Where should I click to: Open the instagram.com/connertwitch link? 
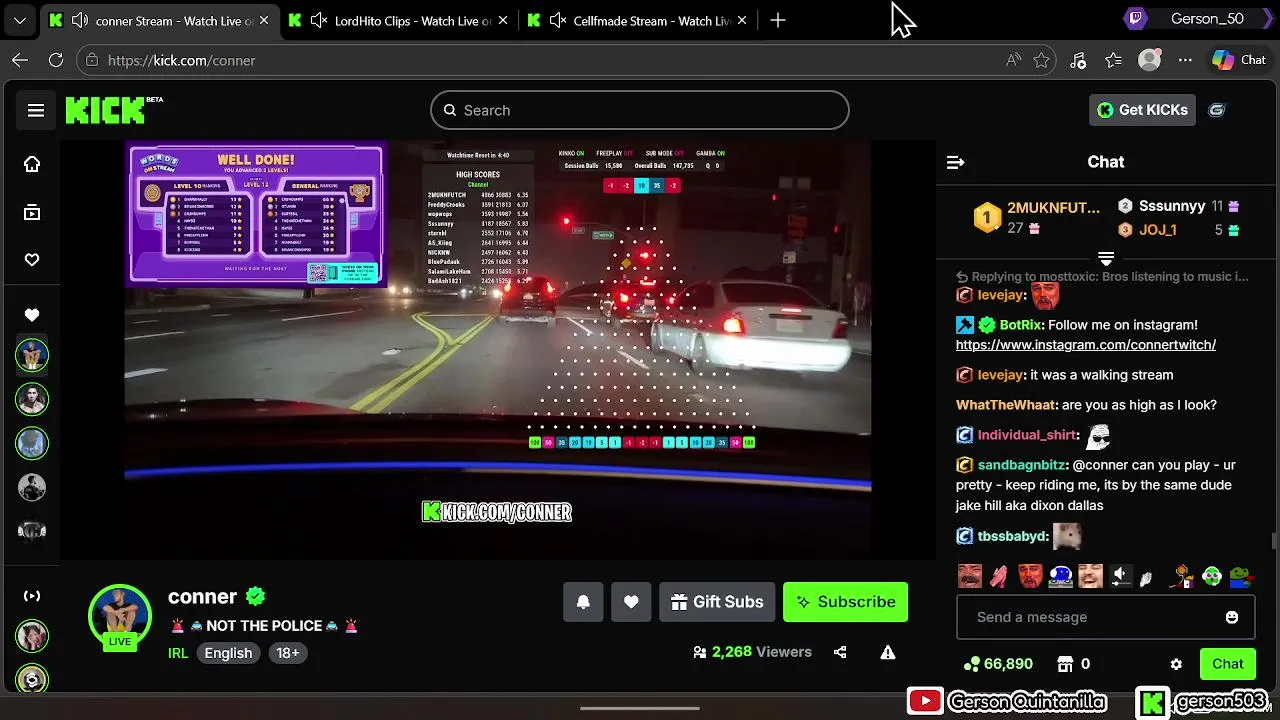coord(1086,345)
